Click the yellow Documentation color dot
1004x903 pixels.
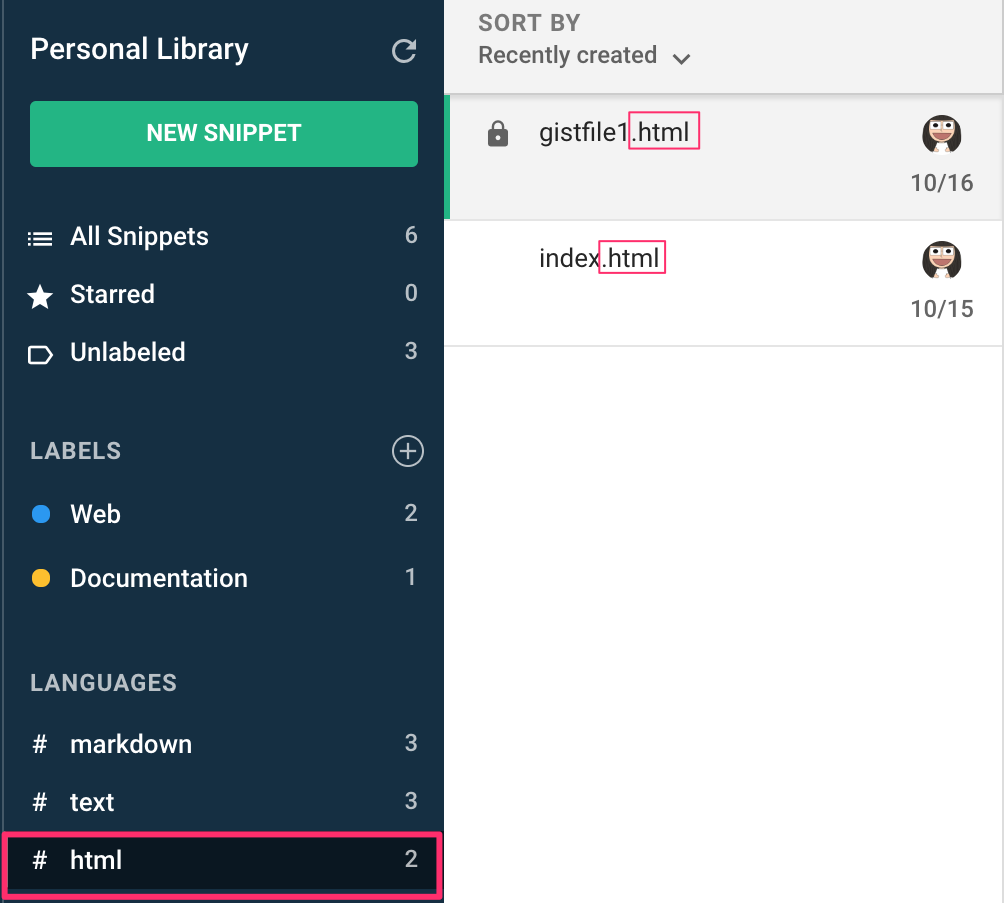pos(41,579)
